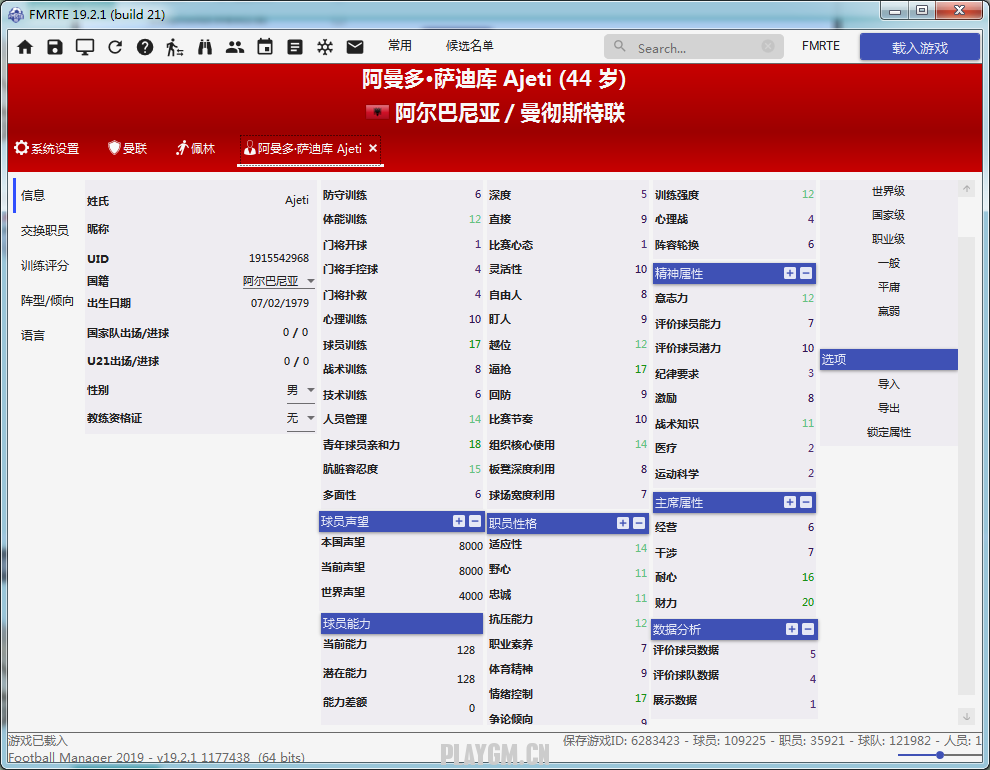This screenshot has height=770, width=990.
Task: Click the 导入 import option
Action: click(888, 384)
